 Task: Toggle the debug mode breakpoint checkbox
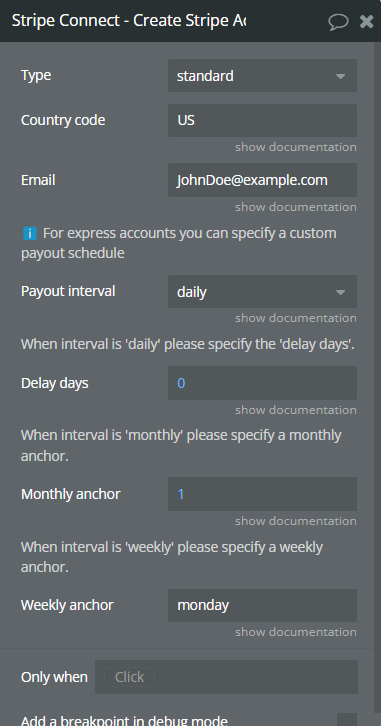point(347,720)
